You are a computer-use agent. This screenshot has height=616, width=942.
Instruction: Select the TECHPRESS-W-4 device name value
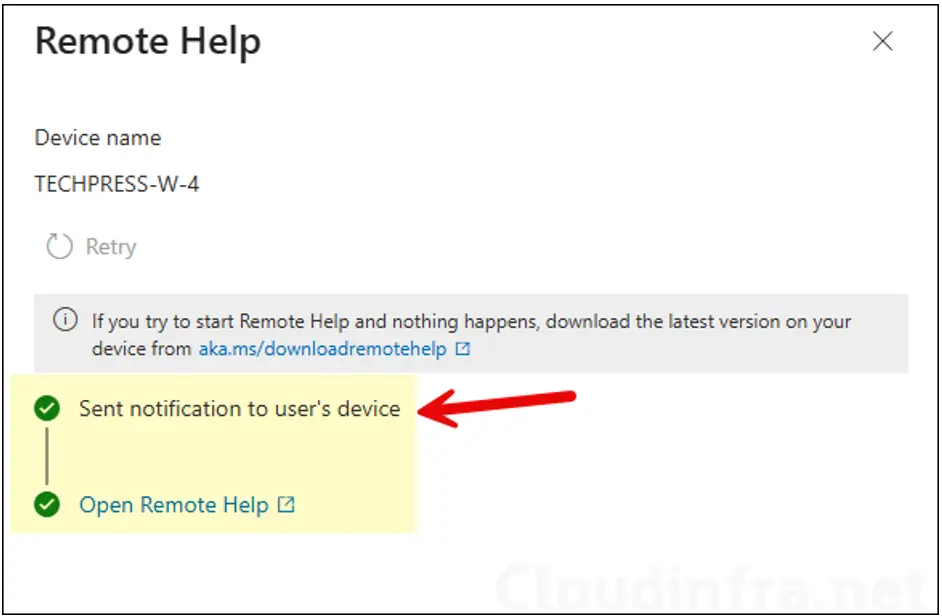[x=116, y=185]
